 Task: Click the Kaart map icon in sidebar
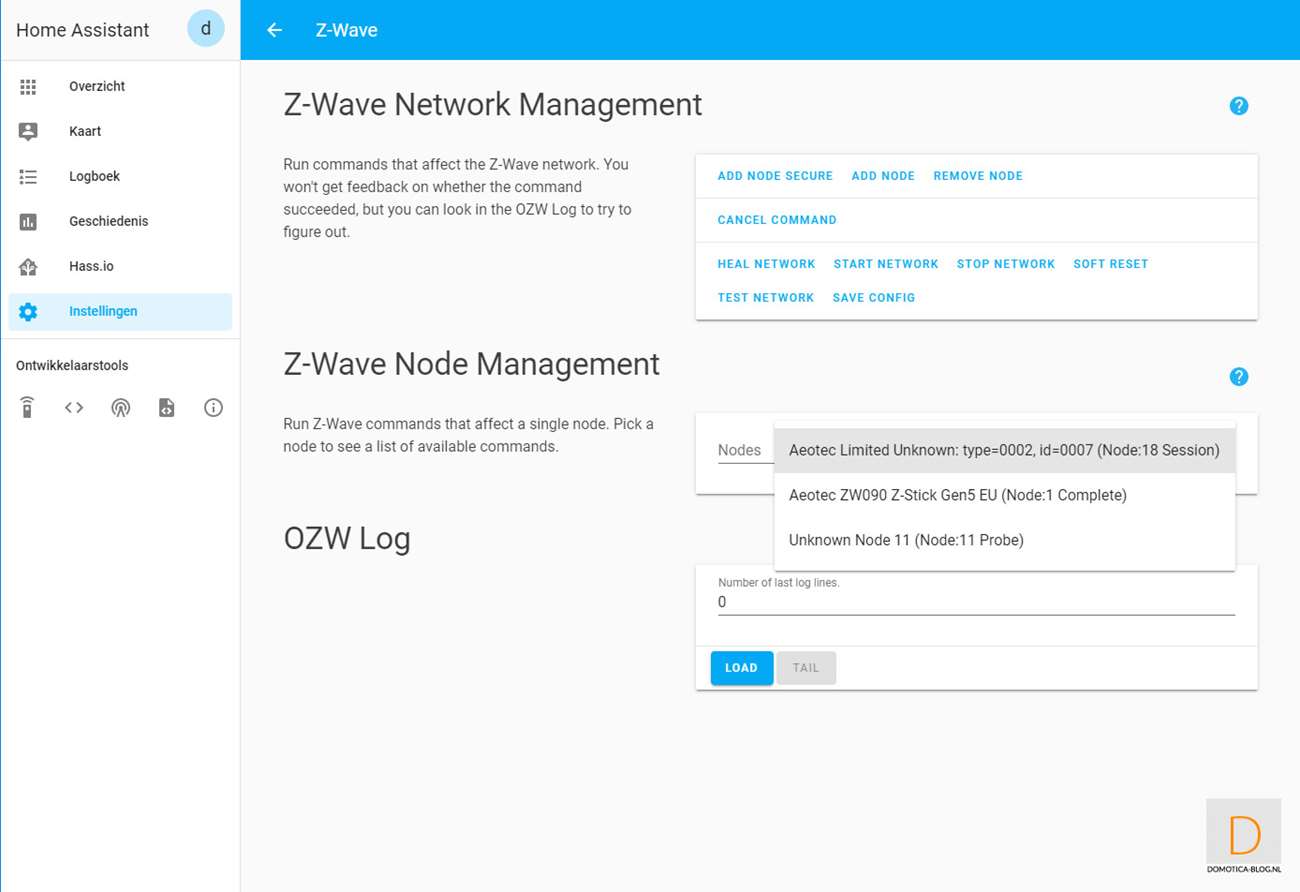28,132
